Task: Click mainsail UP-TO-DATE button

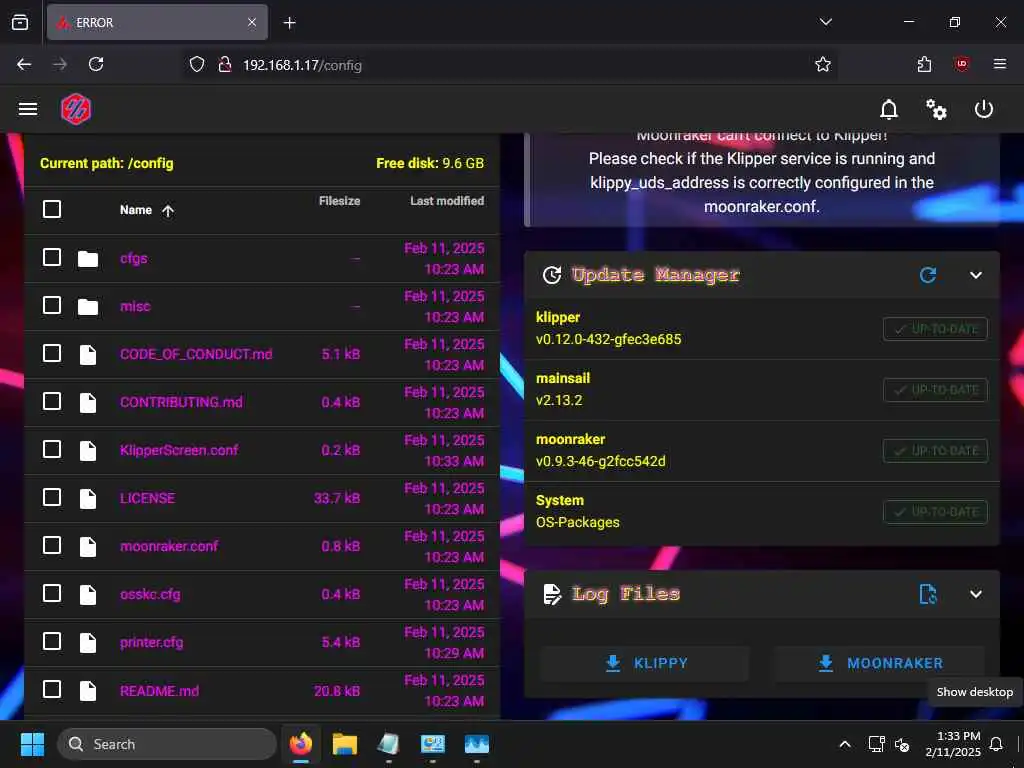Action: [935, 390]
